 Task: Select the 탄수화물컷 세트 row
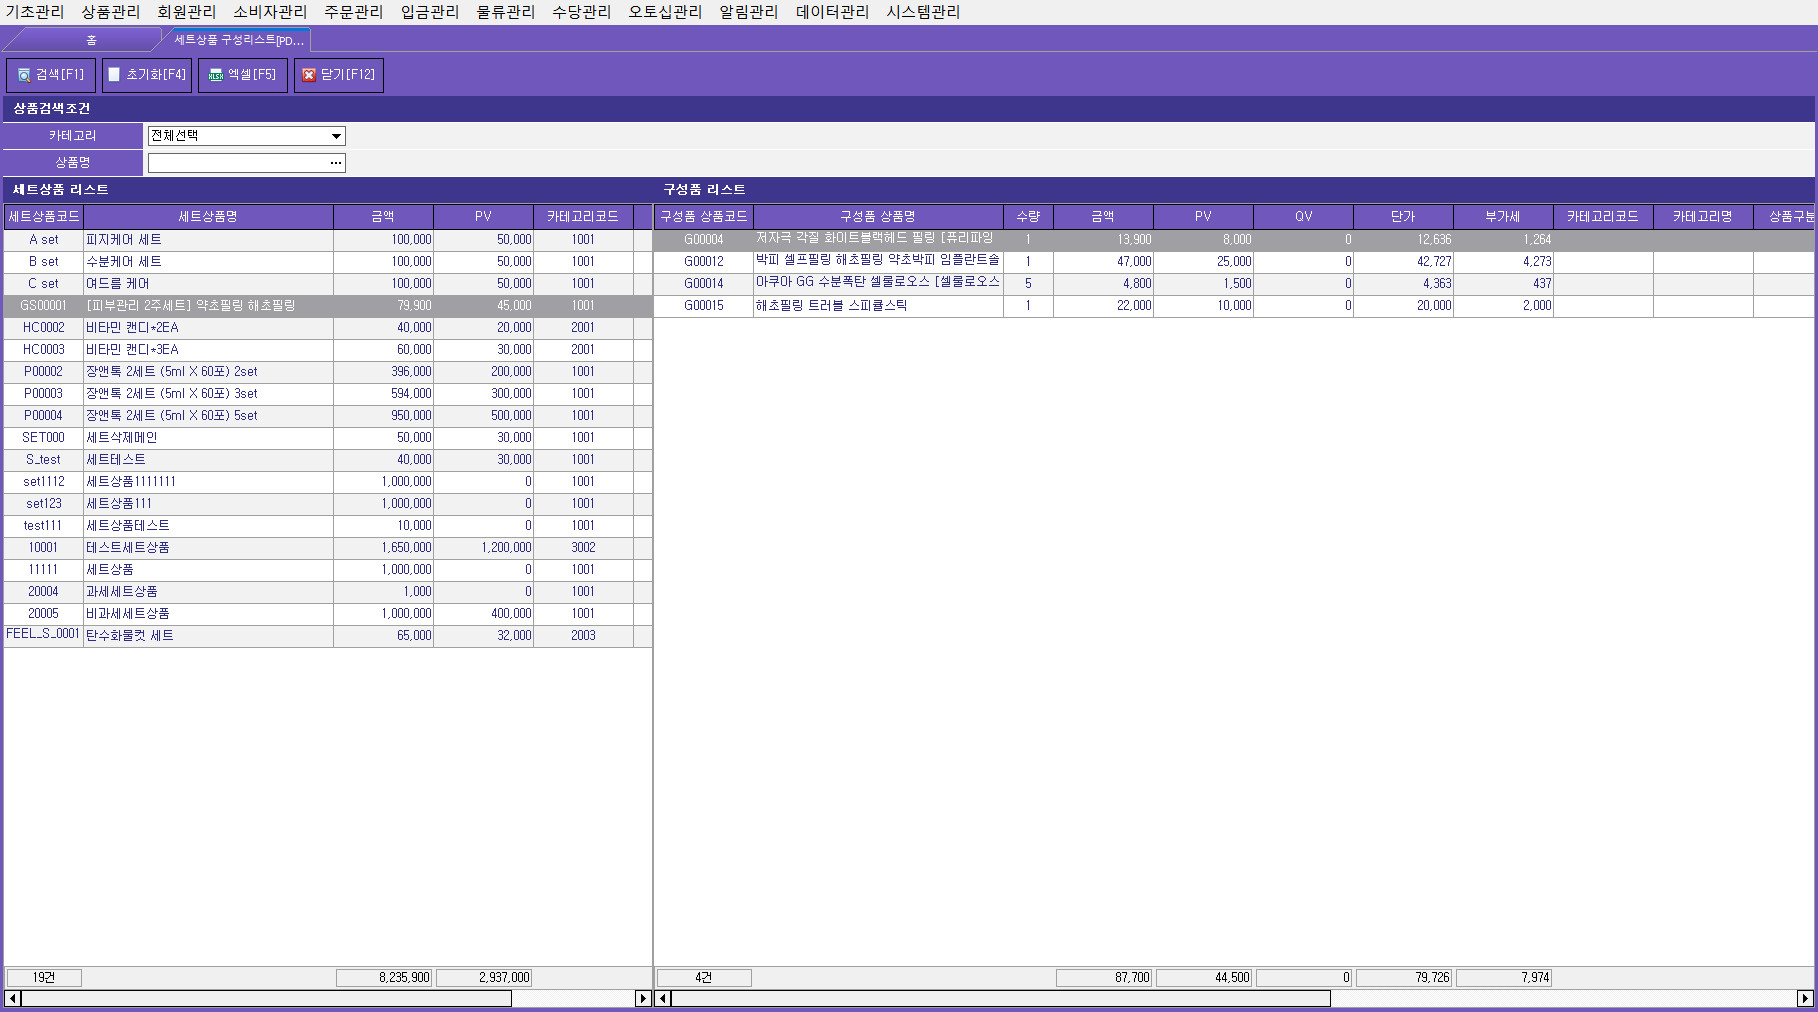click(x=208, y=636)
